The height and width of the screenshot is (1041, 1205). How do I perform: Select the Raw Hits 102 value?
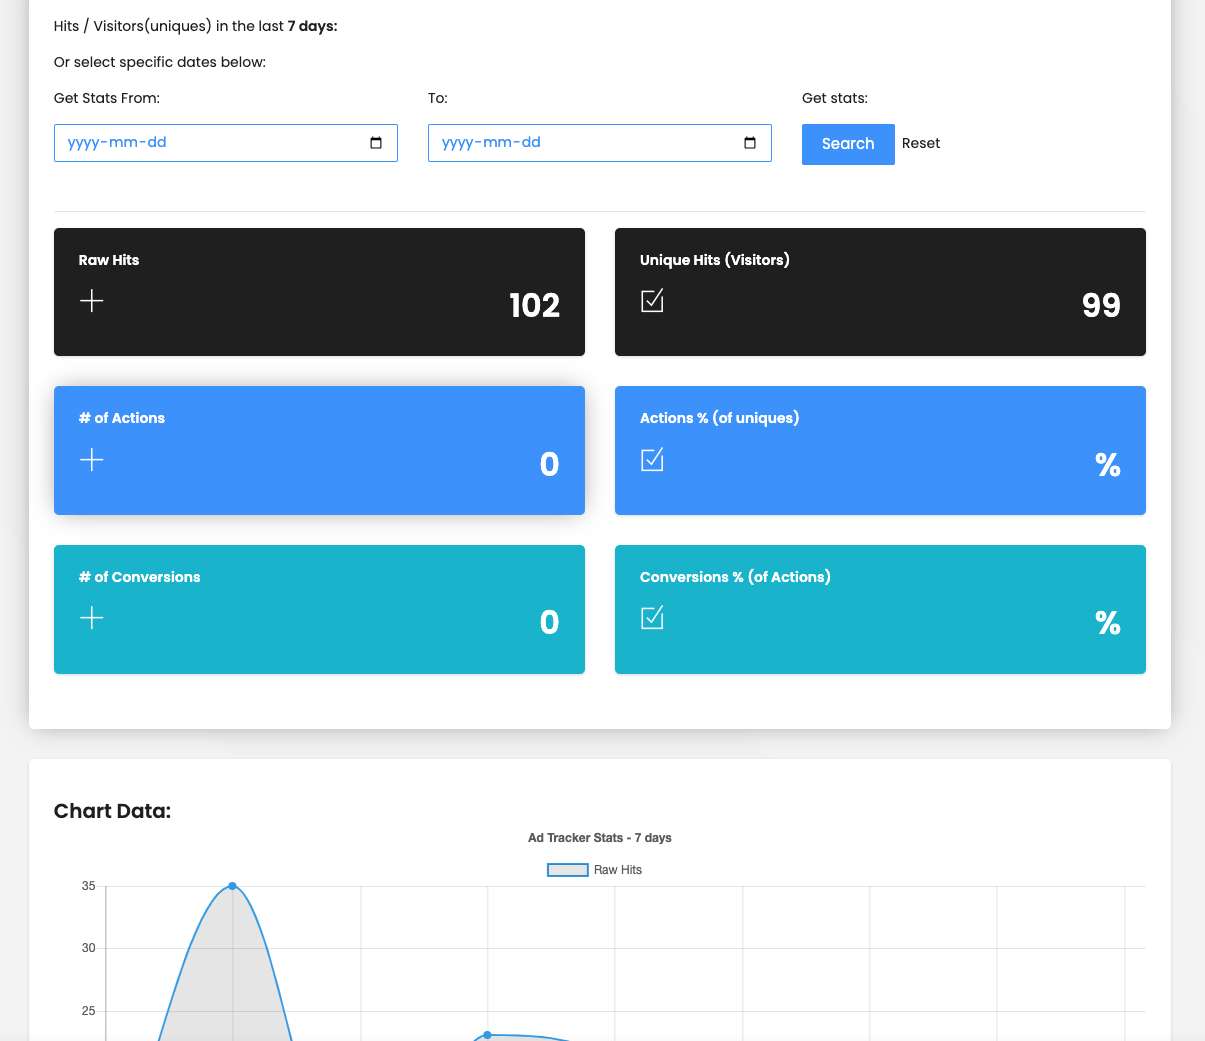(534, 305)
